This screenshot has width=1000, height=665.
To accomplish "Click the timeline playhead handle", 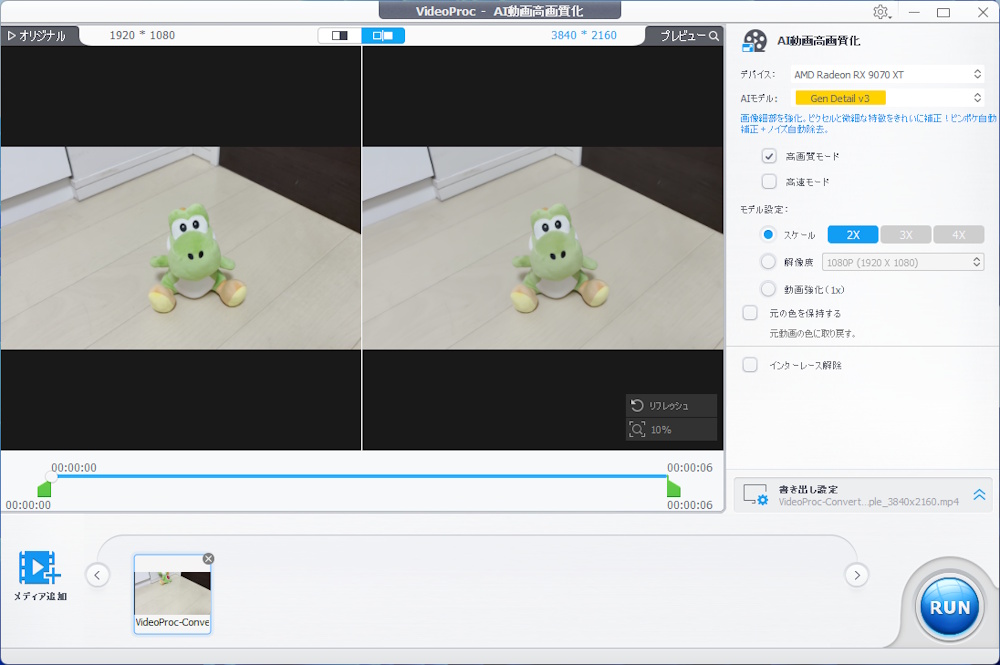I will tap(52, 476).
